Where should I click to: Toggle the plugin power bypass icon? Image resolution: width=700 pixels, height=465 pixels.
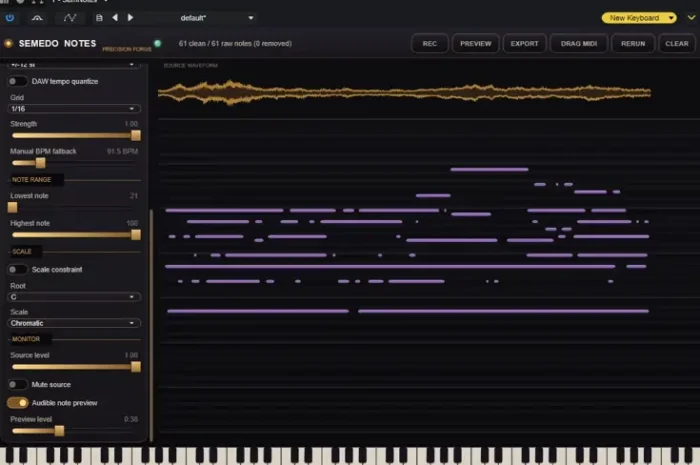pos(9,18)
